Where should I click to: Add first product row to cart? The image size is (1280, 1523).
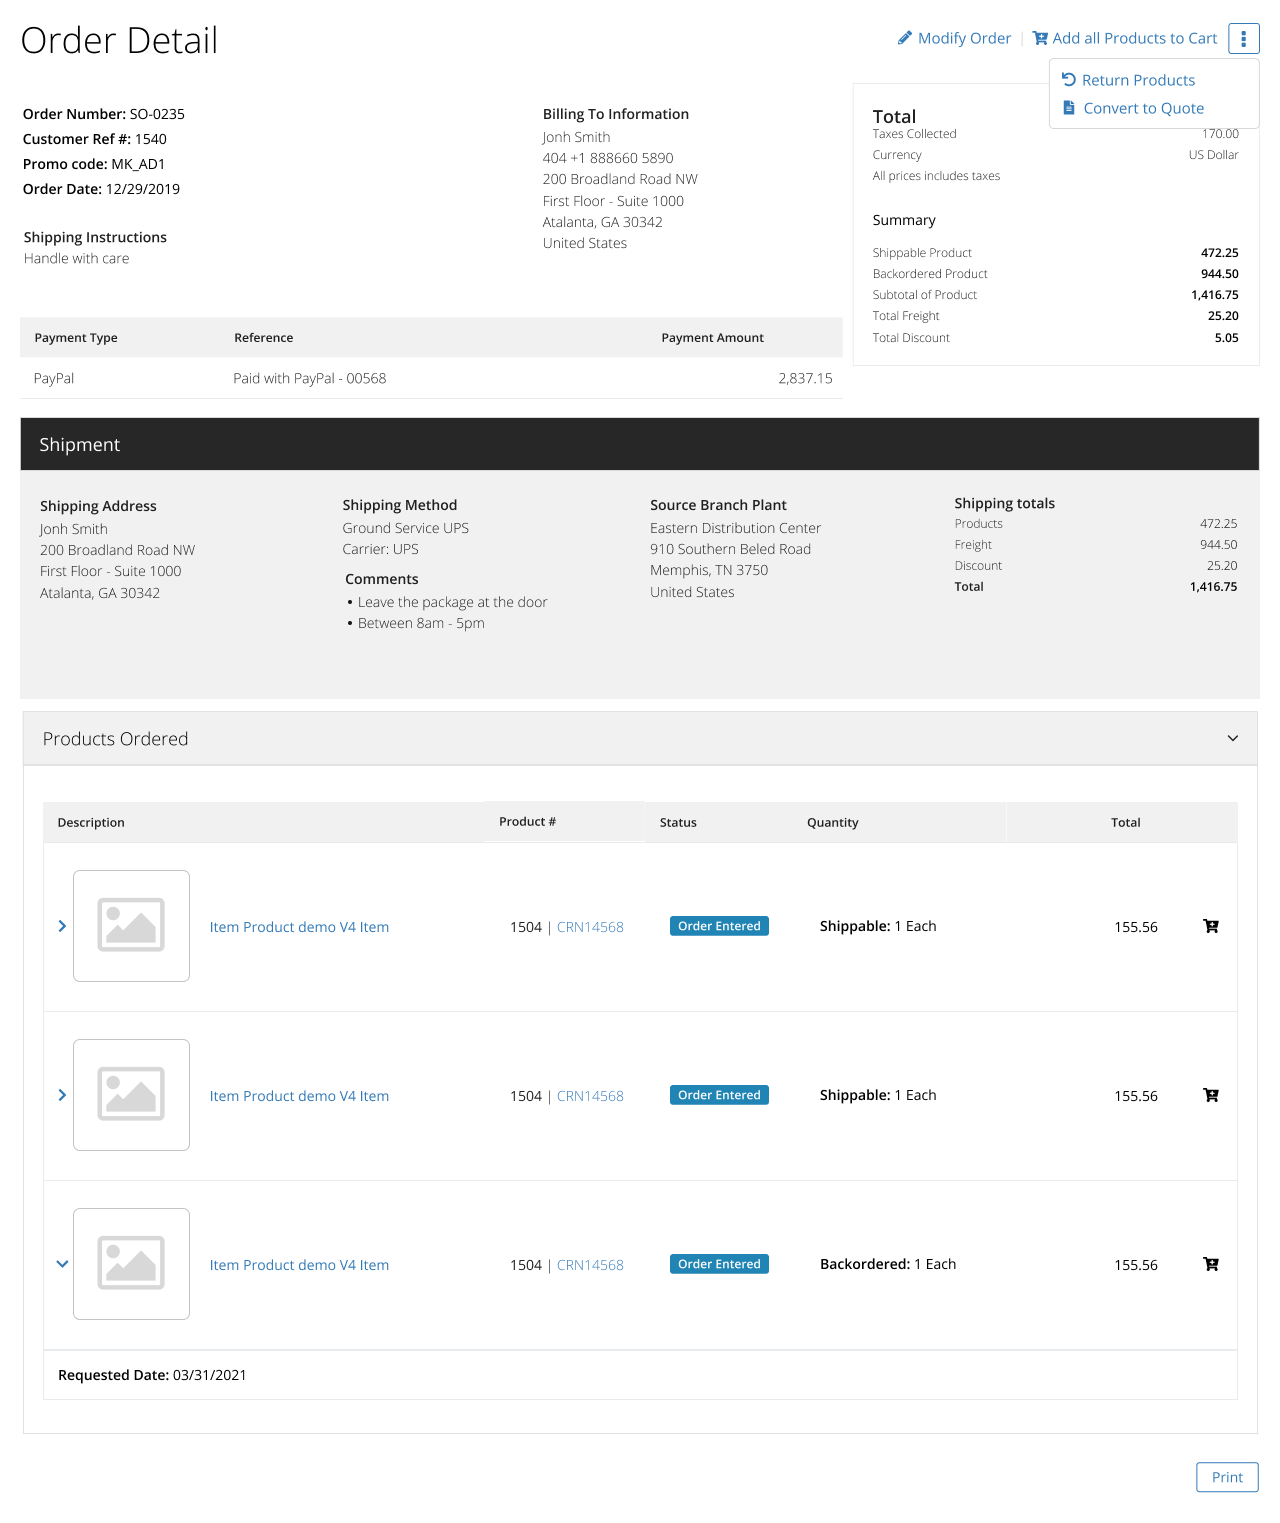click(x=1210, y=926)
